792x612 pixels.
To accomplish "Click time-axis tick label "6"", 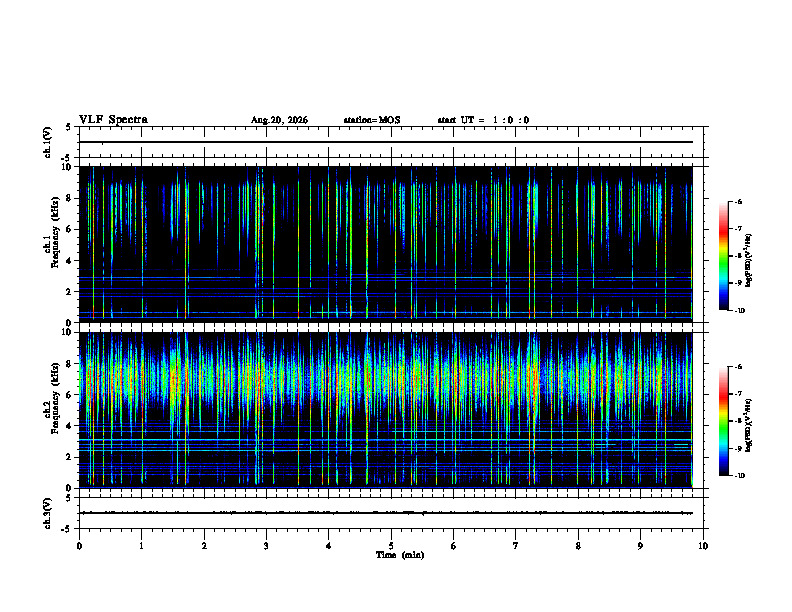I will click(453, 546).
